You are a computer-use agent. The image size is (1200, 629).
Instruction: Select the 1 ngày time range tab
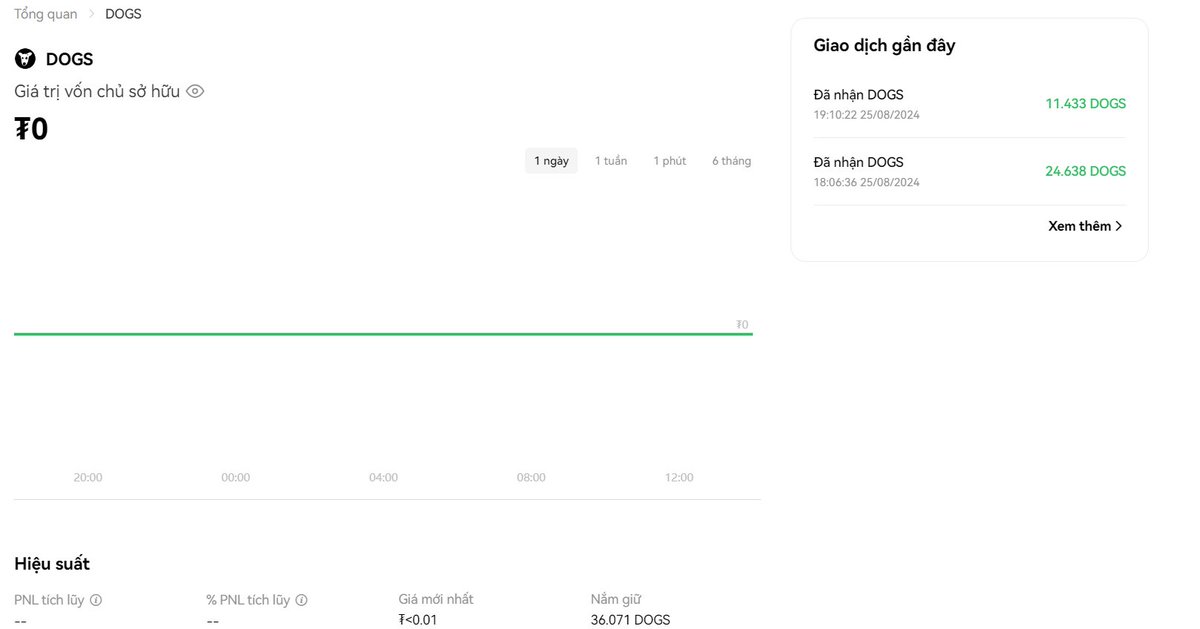(x=551, y=161)
